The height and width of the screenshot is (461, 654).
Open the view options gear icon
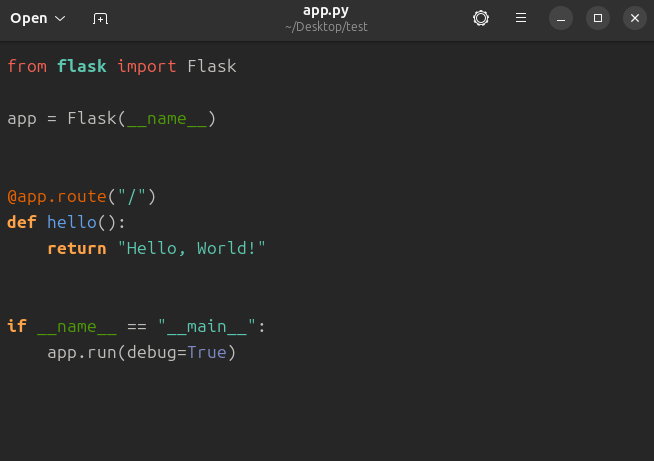(480, 18)
